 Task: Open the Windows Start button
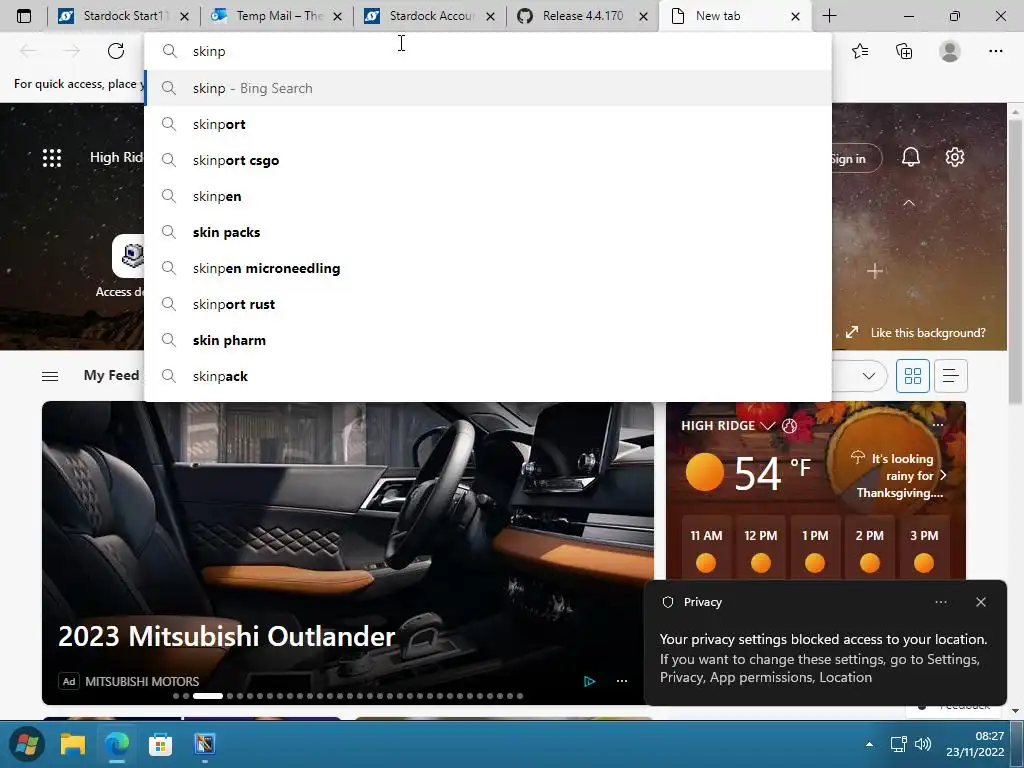[26, 744]
